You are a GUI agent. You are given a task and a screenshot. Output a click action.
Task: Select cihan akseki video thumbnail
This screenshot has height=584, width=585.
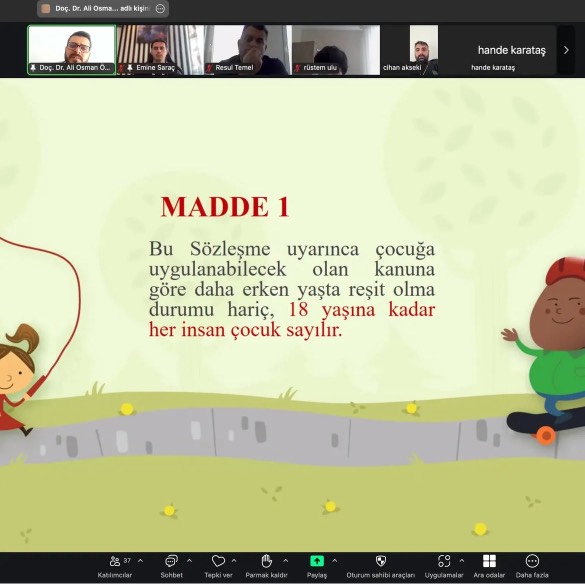[x=410, y=50]
